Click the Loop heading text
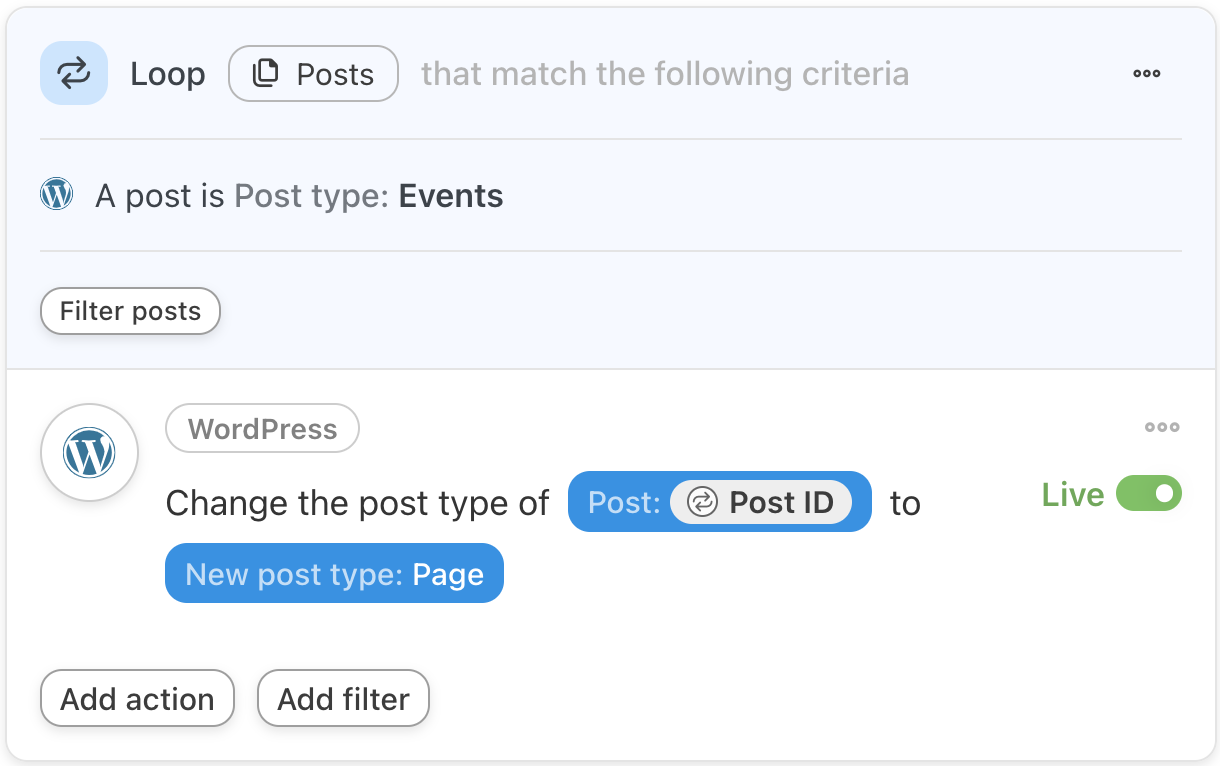This screenshot has width=1220, height=766. click(168, 74)
